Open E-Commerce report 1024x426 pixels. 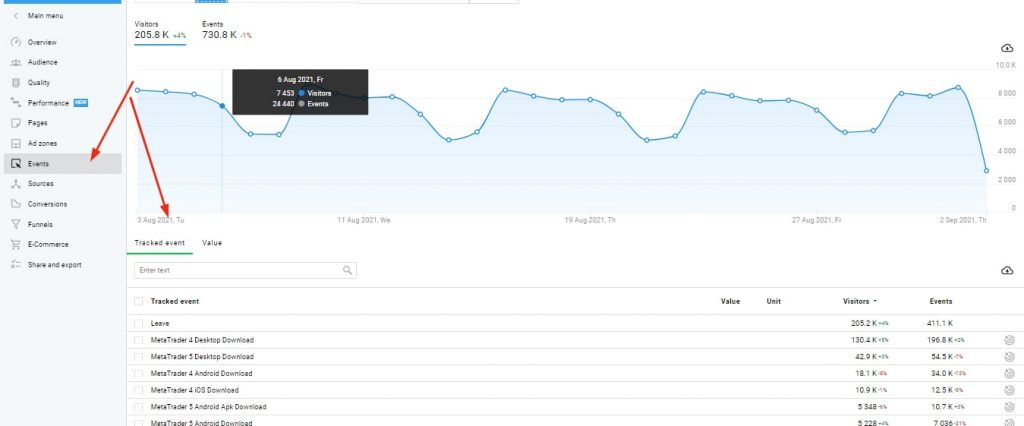[x=48, y=244]
